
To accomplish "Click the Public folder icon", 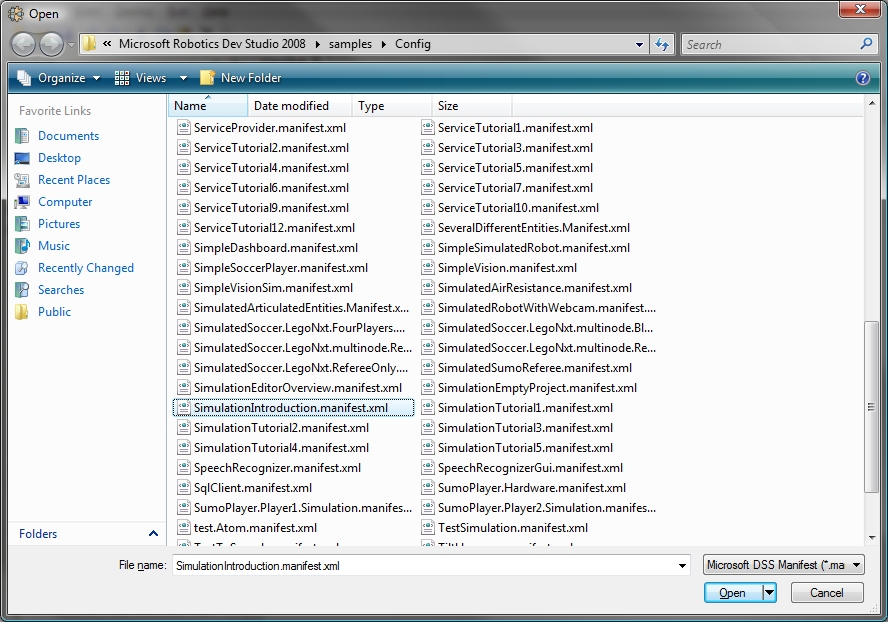I will 22,312.
